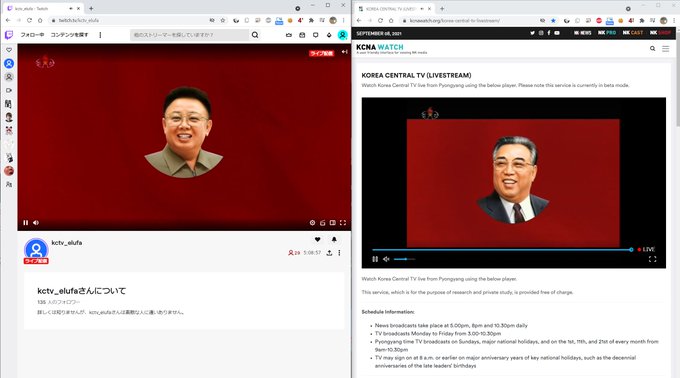Click the camera icon in Twitch sidebar
The width and height of the screenshot is (680, 378).
9,90
